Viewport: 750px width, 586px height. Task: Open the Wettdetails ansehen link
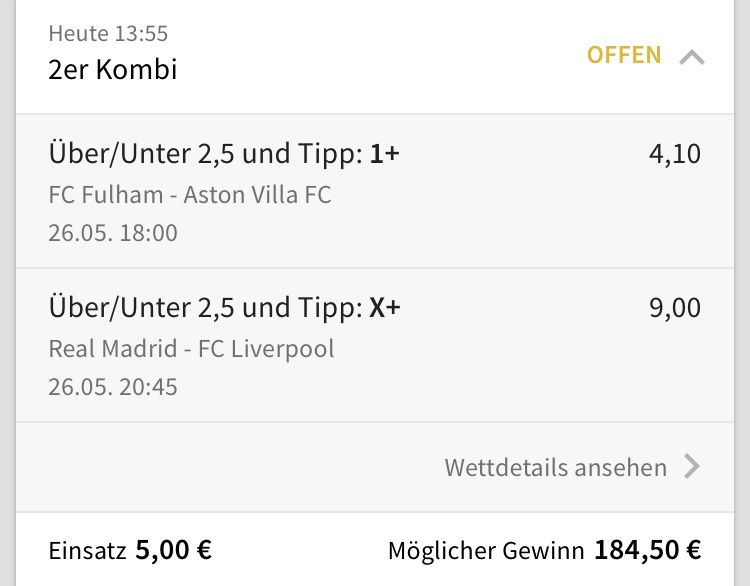pyautogui.click(x=555, y=467)
